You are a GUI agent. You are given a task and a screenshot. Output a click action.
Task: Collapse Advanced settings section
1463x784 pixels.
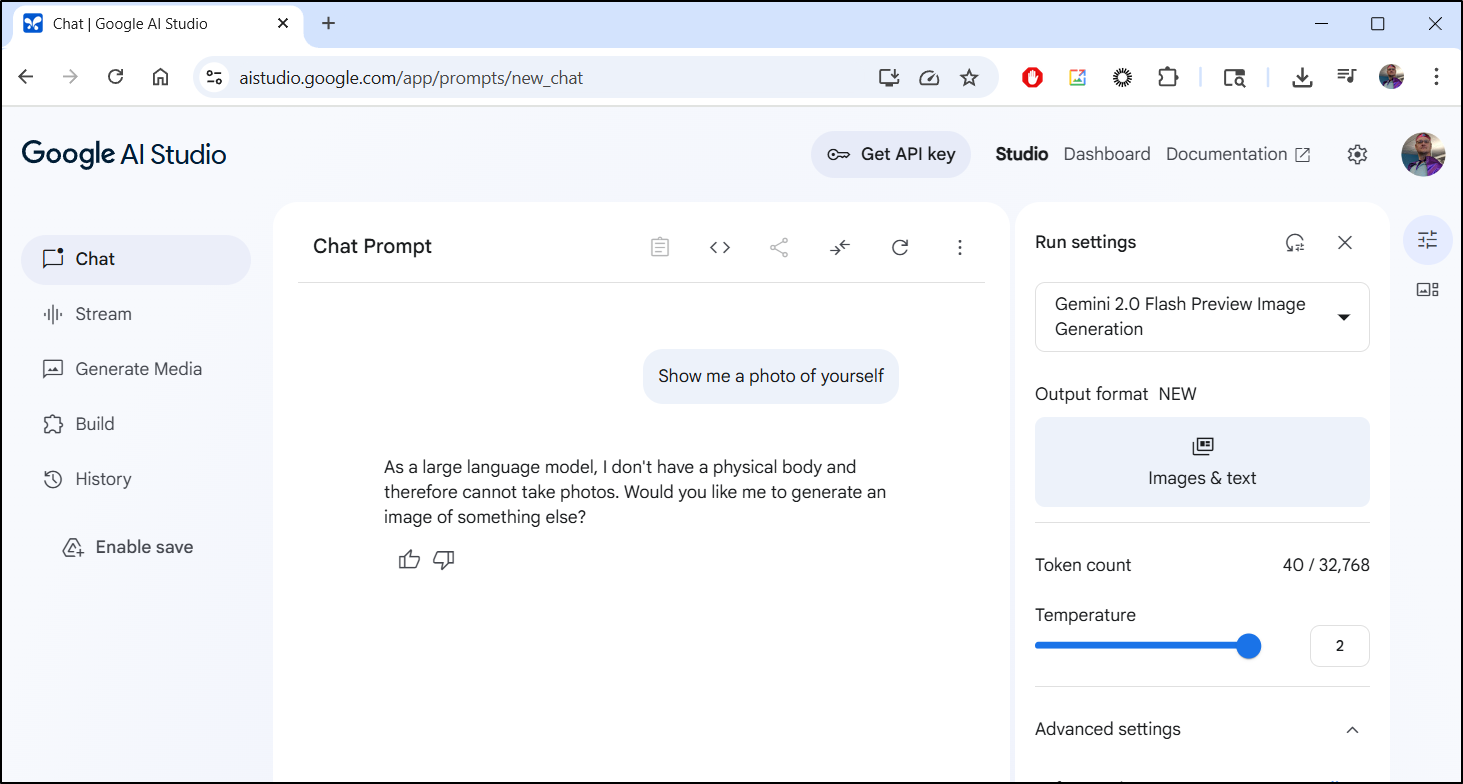(1352, 730)
